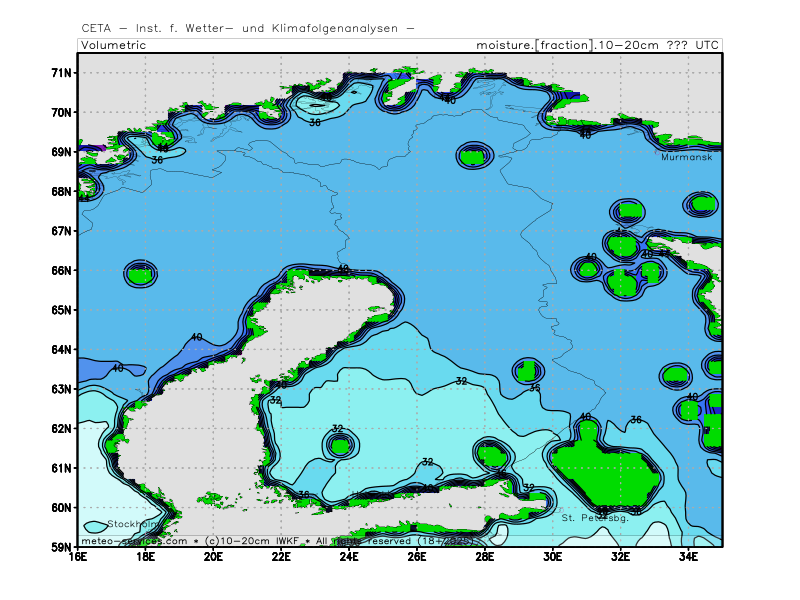
Task: Select the 34E longitude axis label
Action: tap(688, 557)
